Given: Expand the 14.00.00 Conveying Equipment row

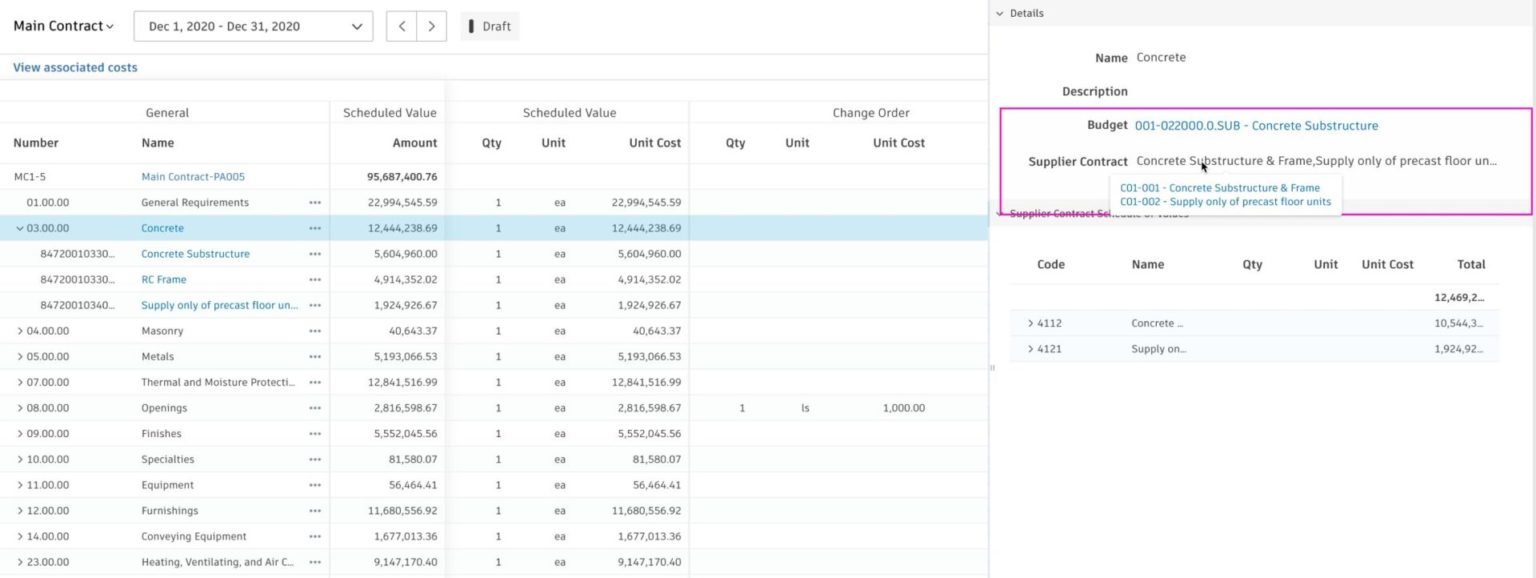Looking at the screenshot, I should coord(20,537).
